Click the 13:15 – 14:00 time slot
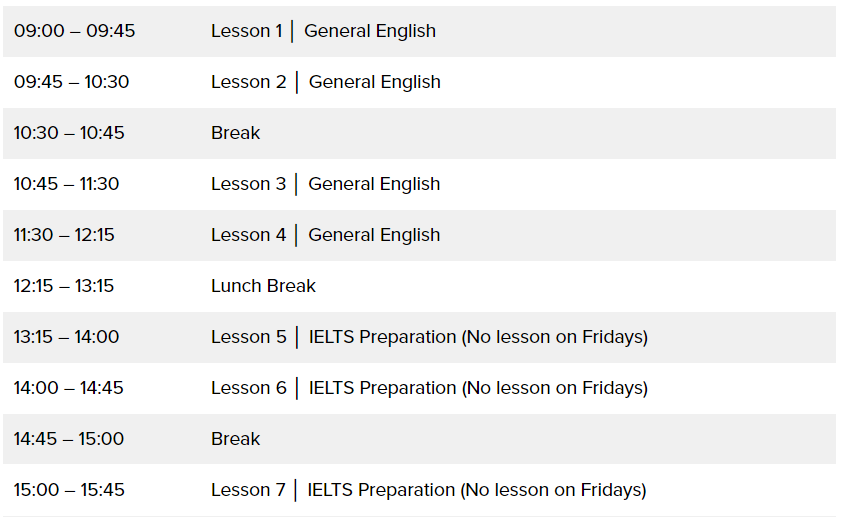The image size is (843, 522). pyautogui.click(x=66, y=337)
